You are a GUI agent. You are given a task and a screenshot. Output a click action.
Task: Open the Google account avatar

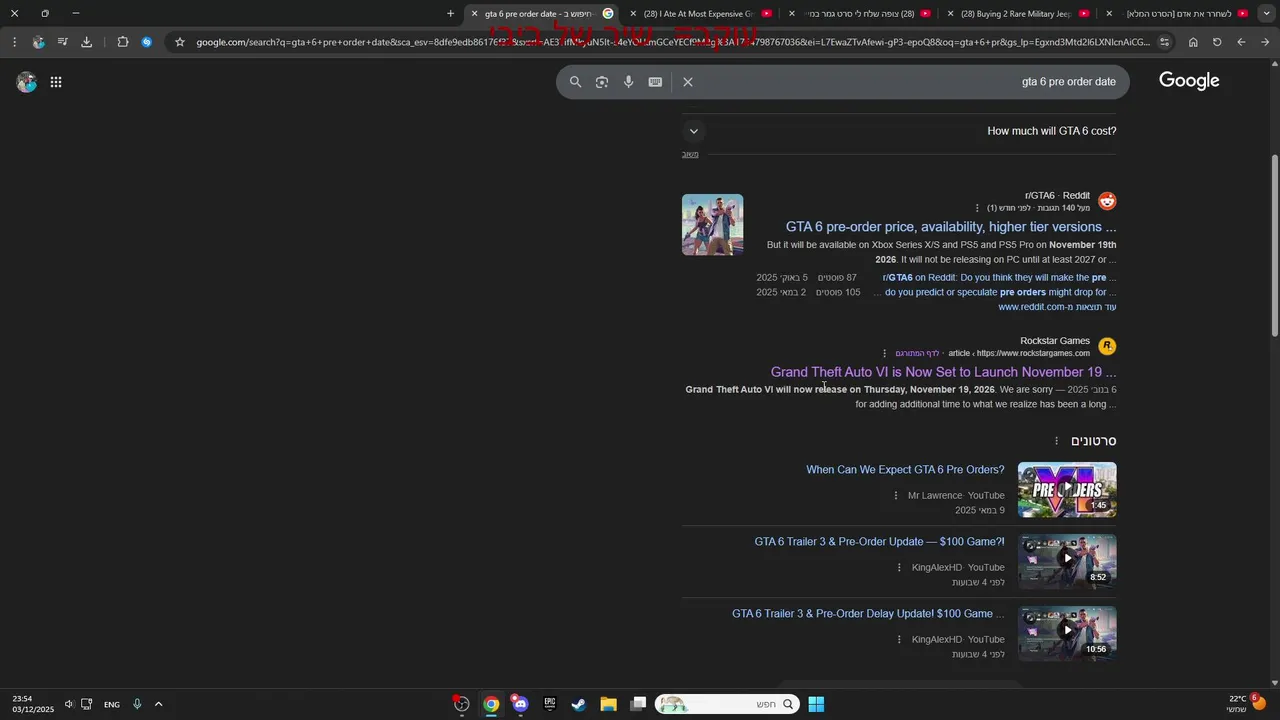coord(27,82)
